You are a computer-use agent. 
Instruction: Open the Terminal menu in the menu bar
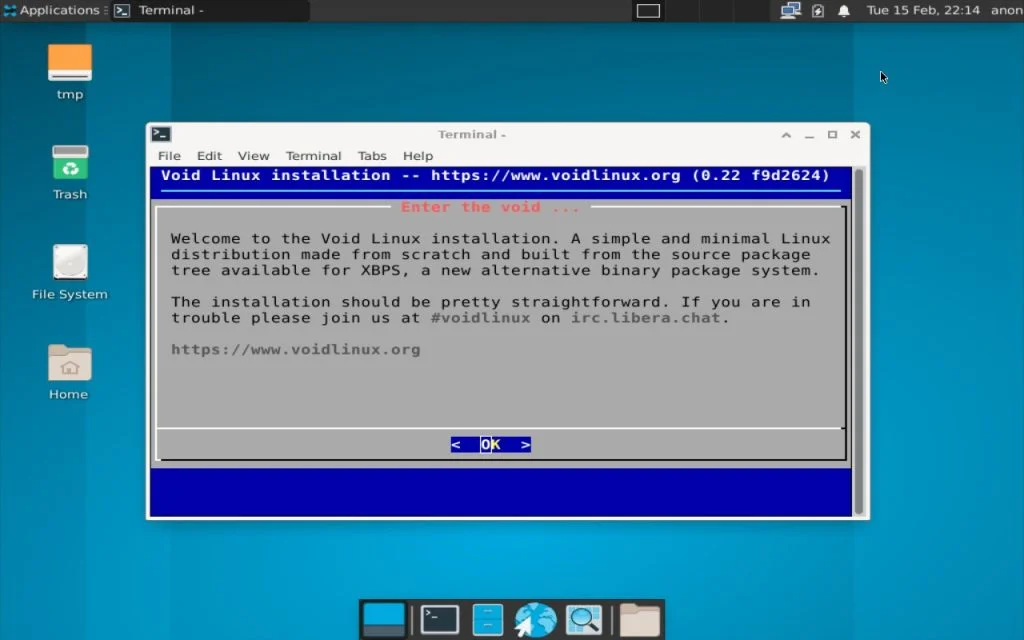pyautogui.click(x=313, y=156)
